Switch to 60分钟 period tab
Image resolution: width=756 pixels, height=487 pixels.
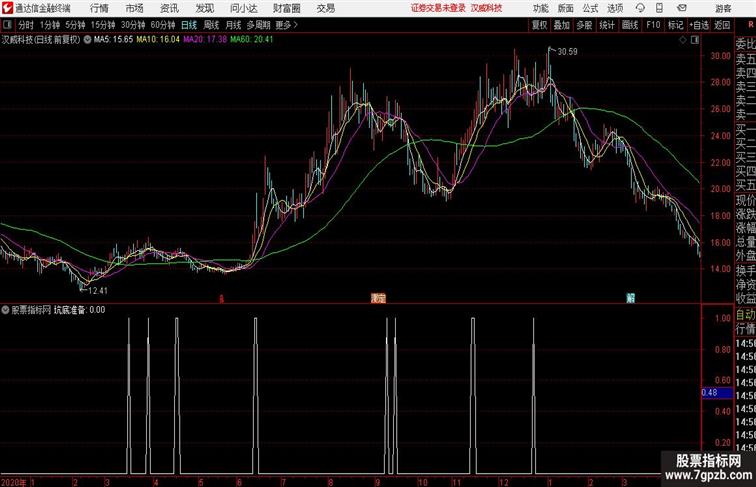[x=163, y=25]
